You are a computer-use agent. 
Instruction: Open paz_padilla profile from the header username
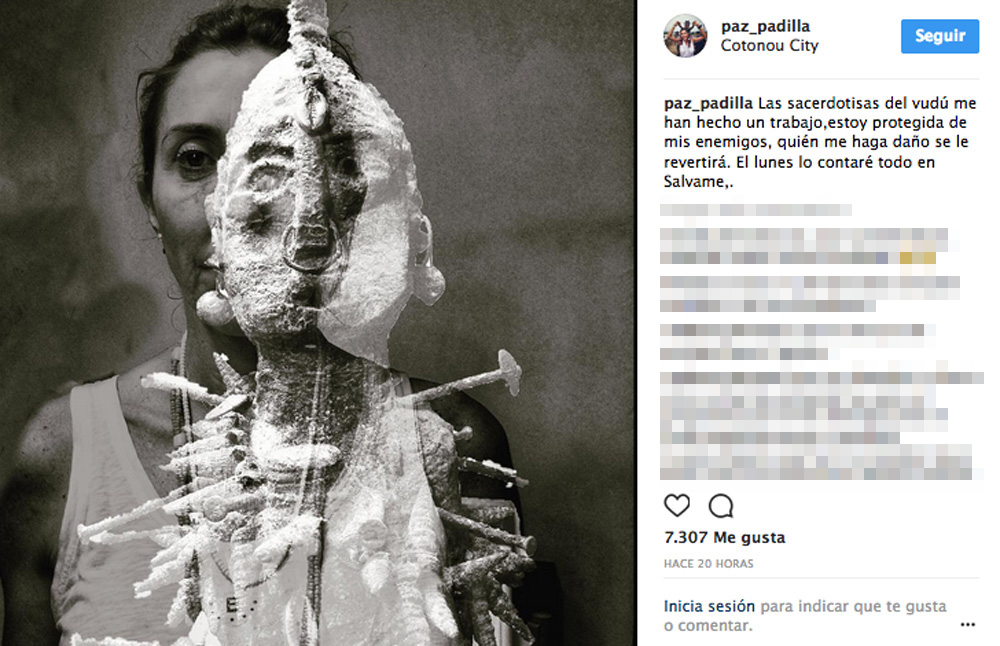click(x=765, y=26)
